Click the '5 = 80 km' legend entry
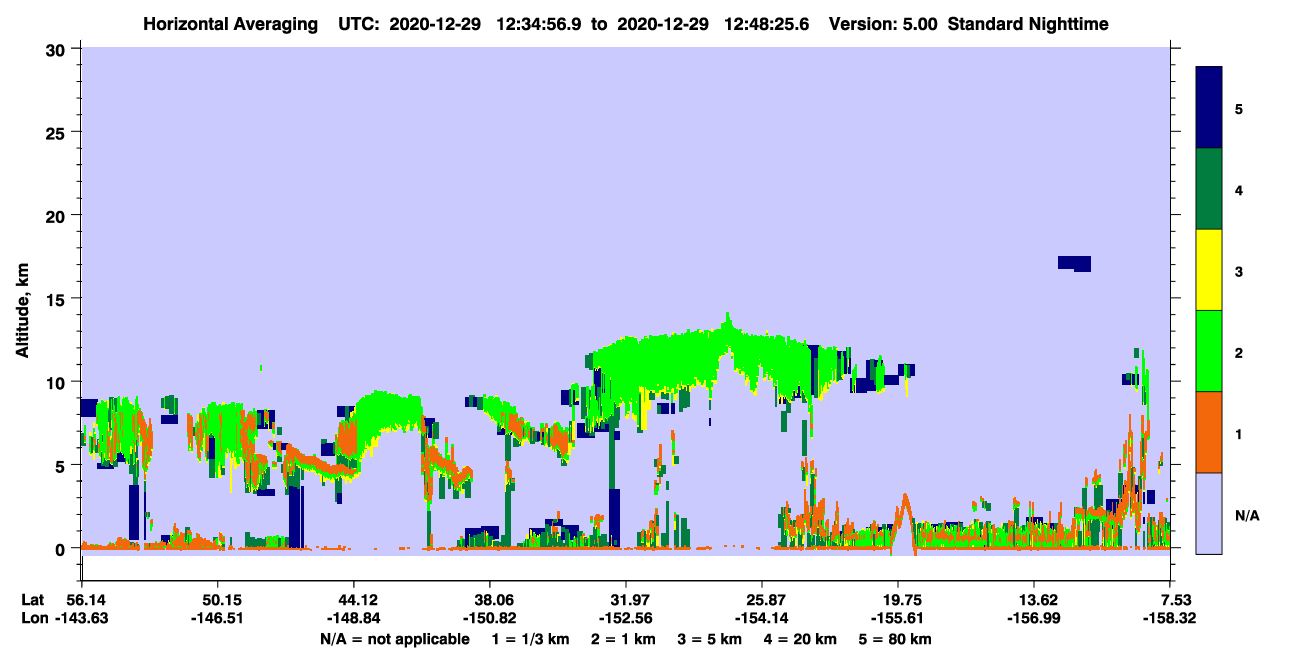This screenshot has height=667, width=1300. pos(895,639)
